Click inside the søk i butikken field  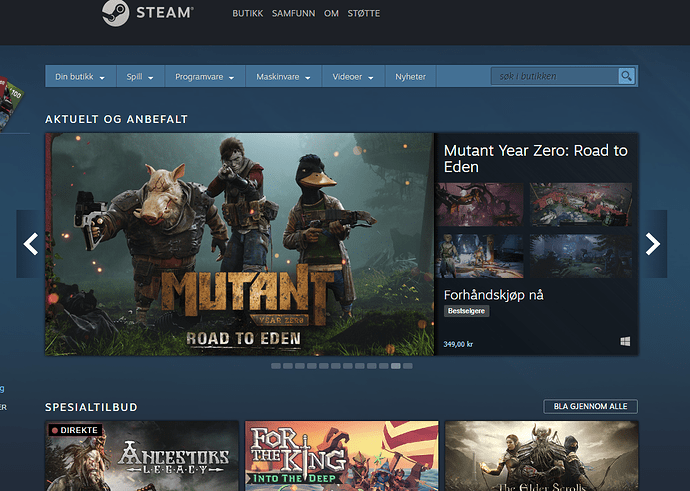[554, 76]
